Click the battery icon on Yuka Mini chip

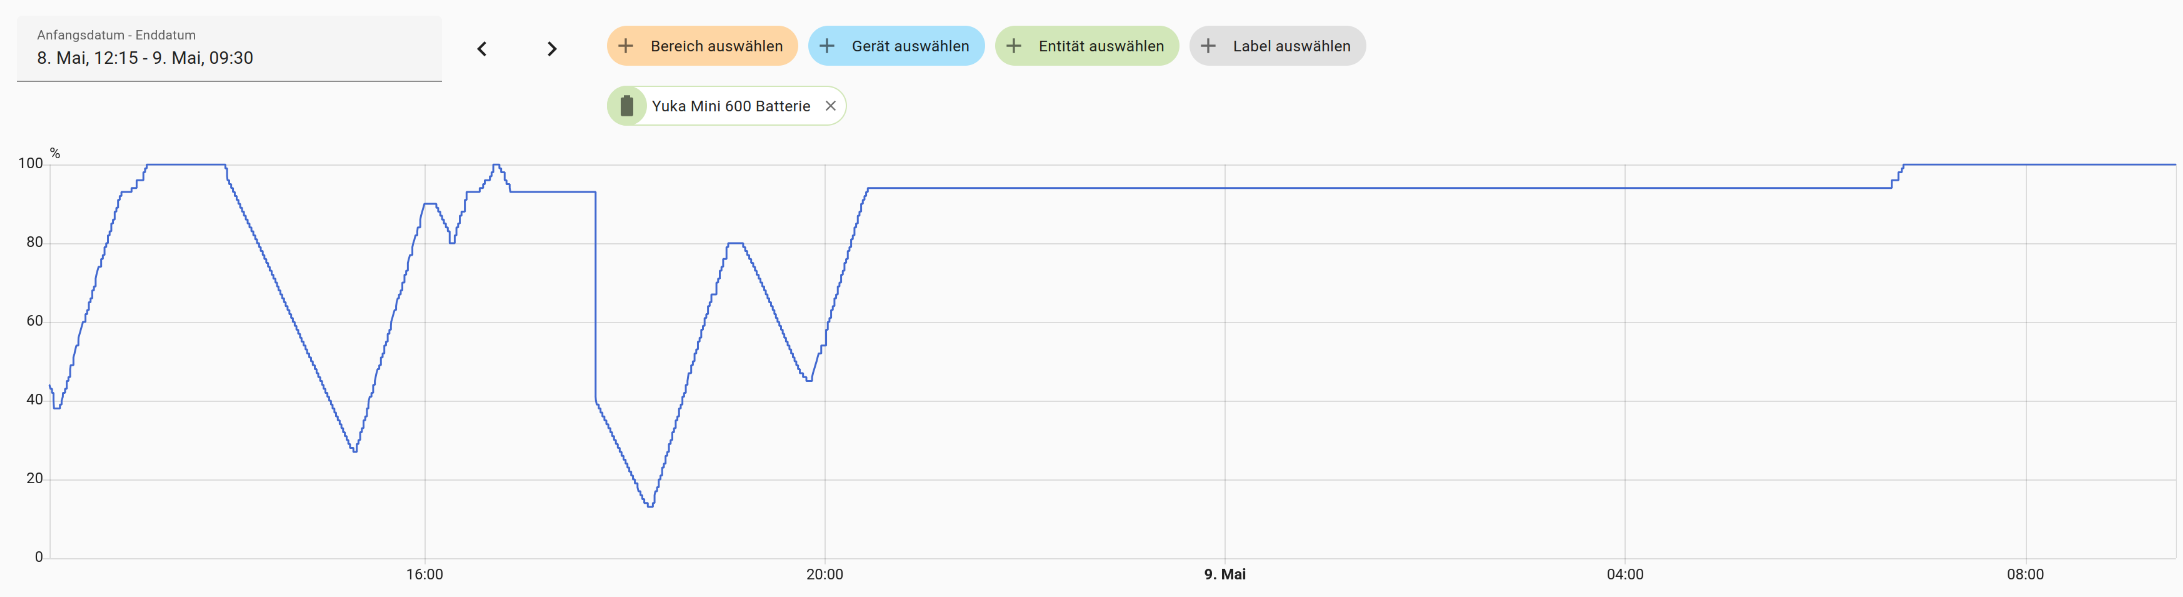(x=627, y=106)
